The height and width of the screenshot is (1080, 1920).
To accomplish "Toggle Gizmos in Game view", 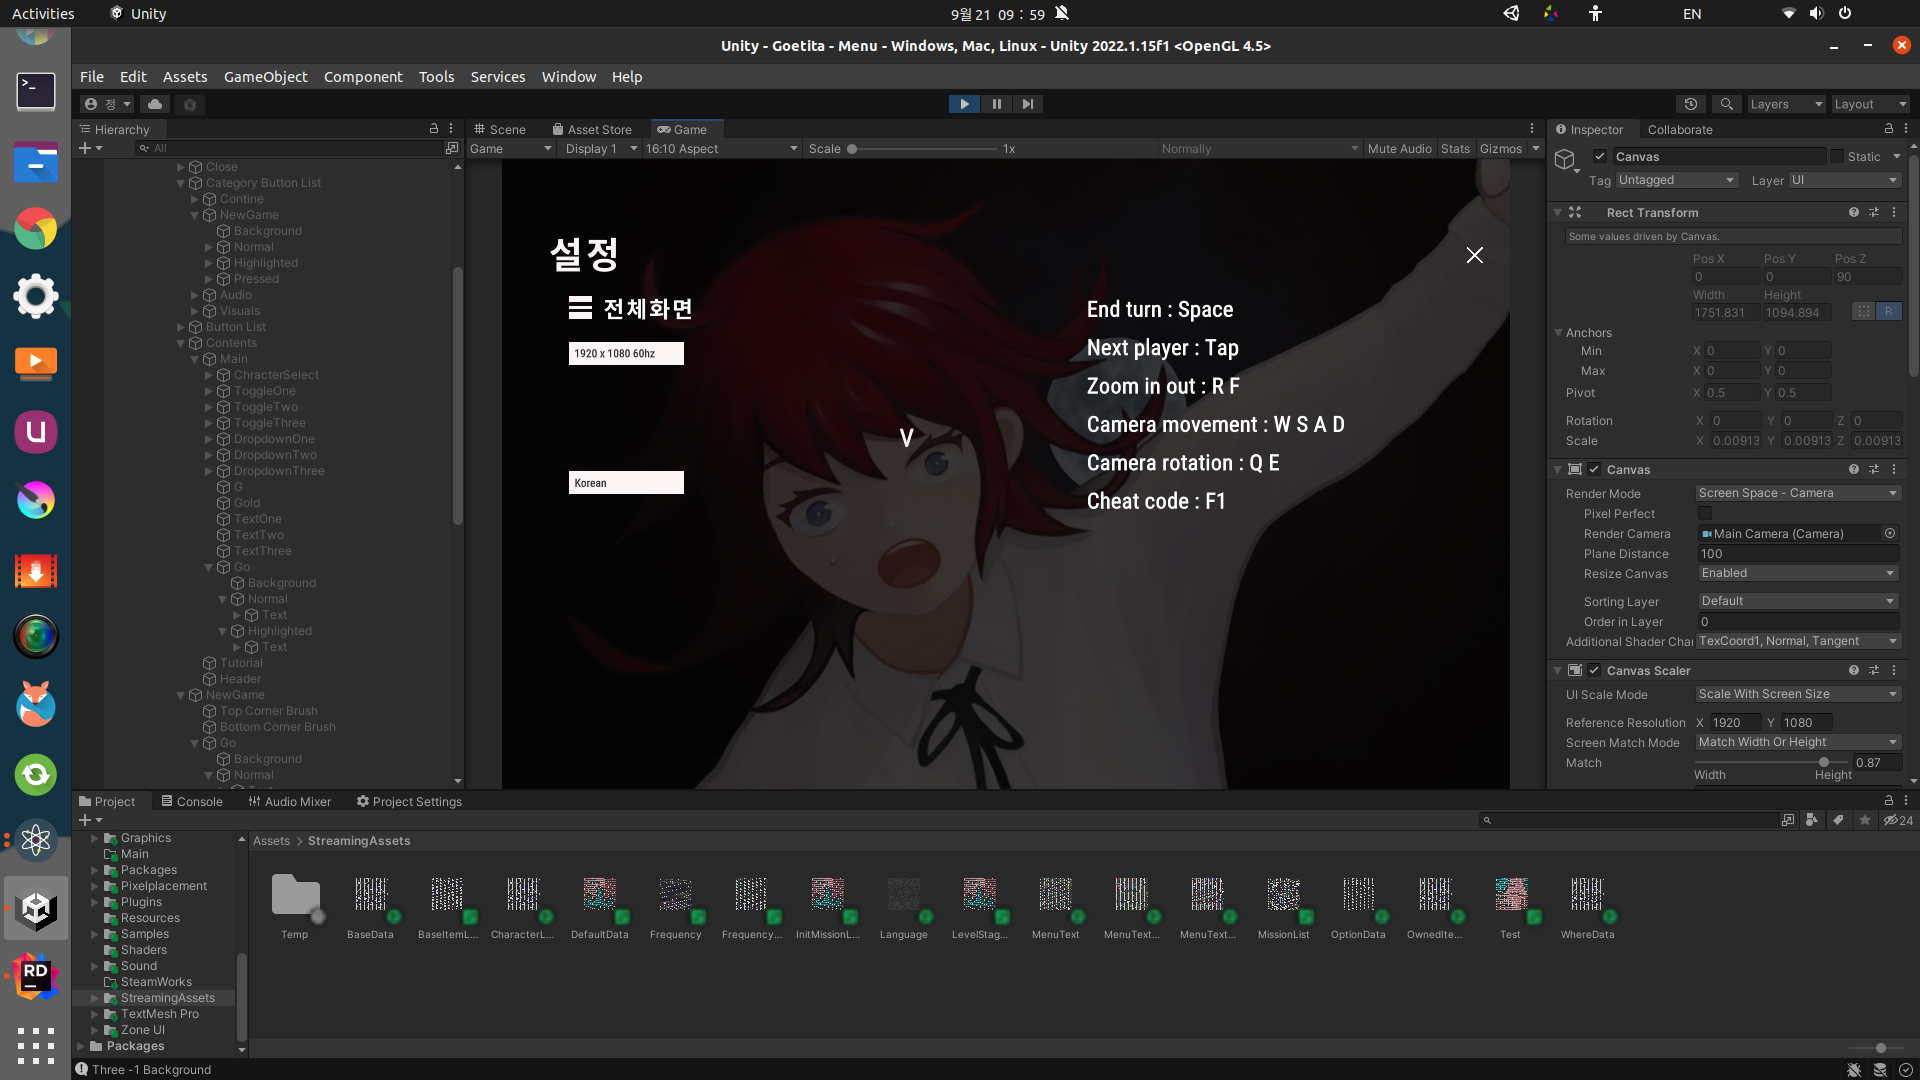I will click(1500, 148).
